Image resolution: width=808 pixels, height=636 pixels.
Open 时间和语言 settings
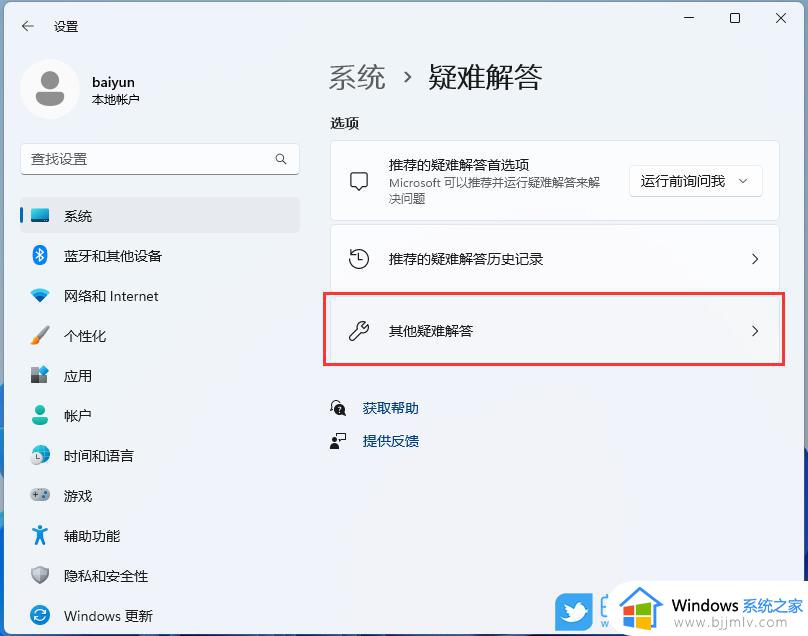click(160, 456)
